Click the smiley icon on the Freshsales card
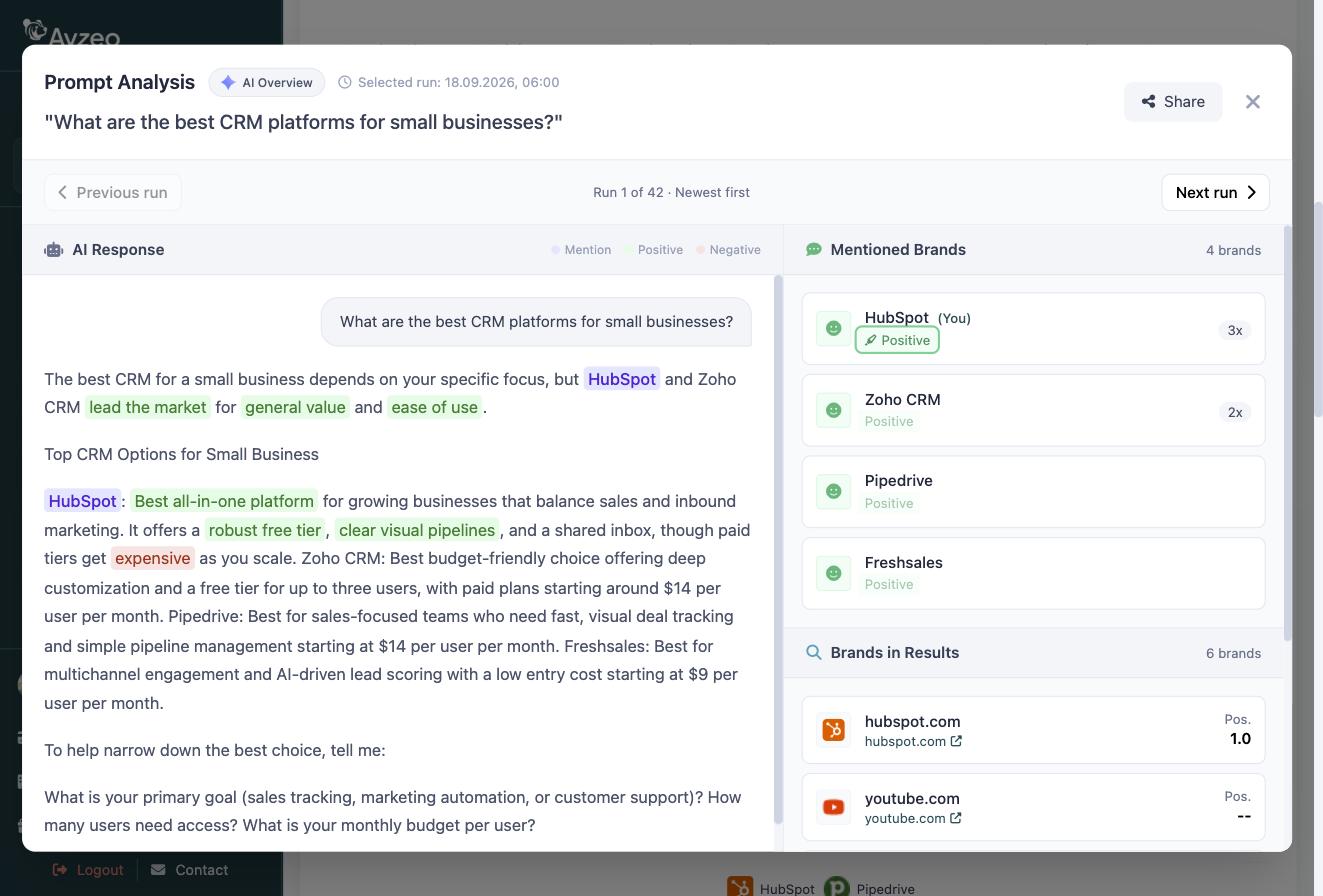The image size is (1323, 896). pyautogui.click(x=833, y=573)
